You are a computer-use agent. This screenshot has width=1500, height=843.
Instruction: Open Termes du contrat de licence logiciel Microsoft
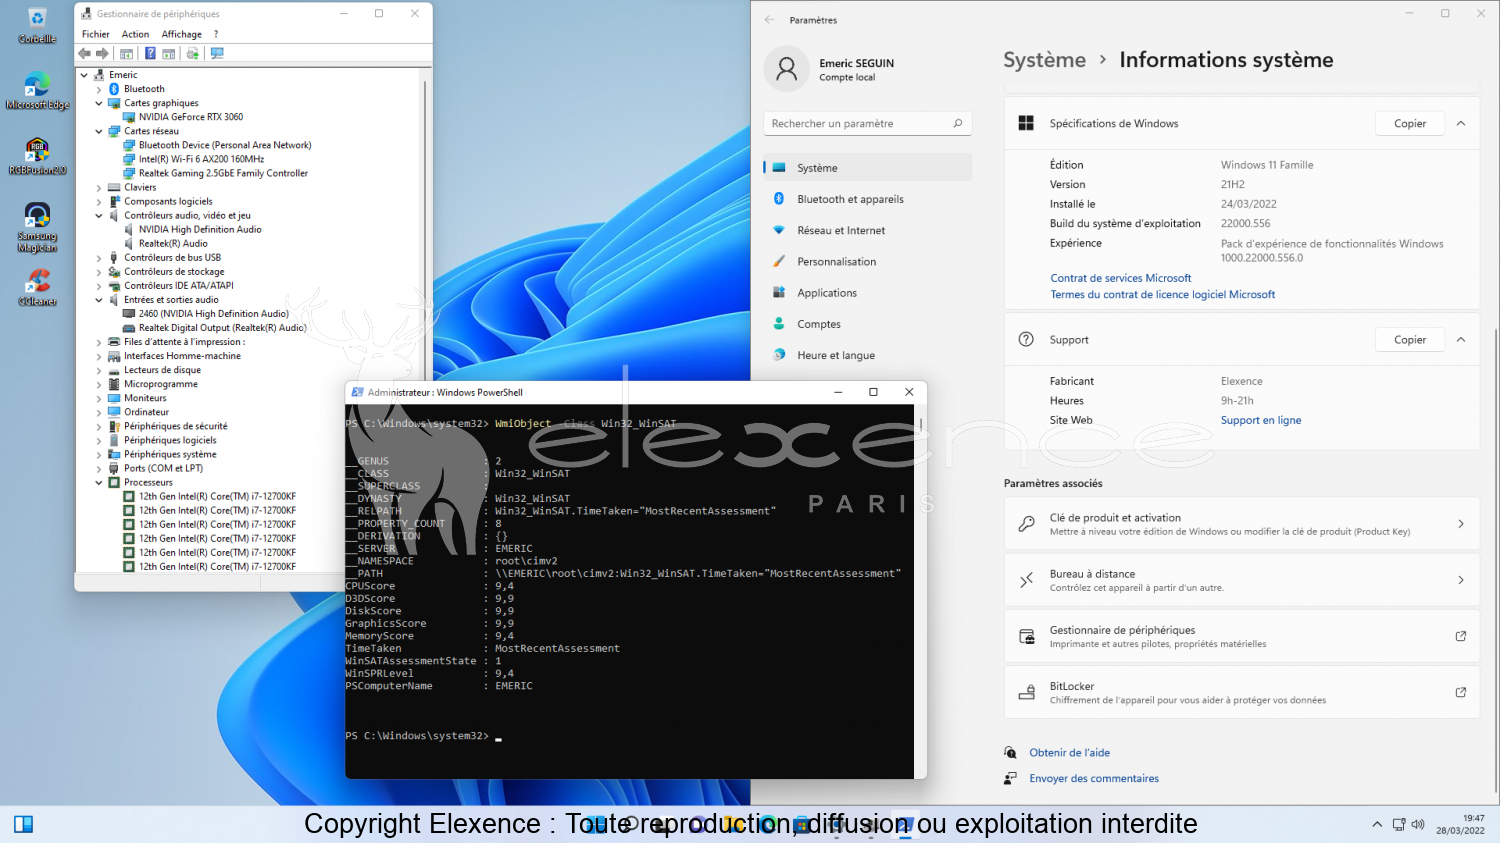[x=1162, y=294]
